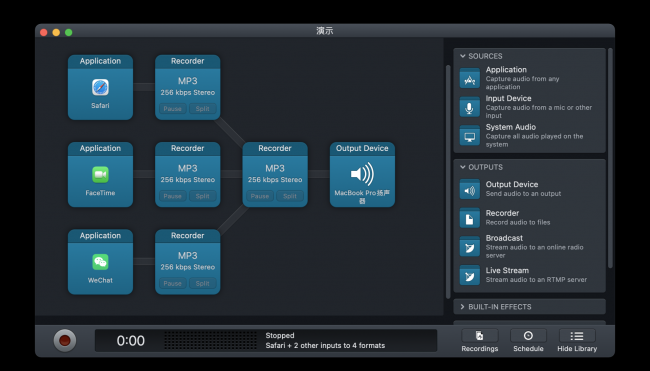Click the Safari icon in Application block
Screen dimensions: 650x371
pos(100,87)
